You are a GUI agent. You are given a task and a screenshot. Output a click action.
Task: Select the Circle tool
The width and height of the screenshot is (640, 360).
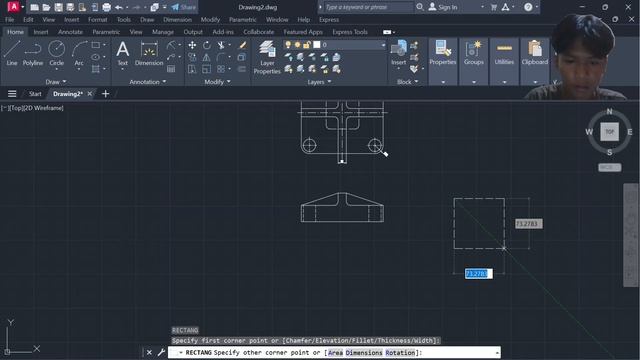[x=56, y=53]
